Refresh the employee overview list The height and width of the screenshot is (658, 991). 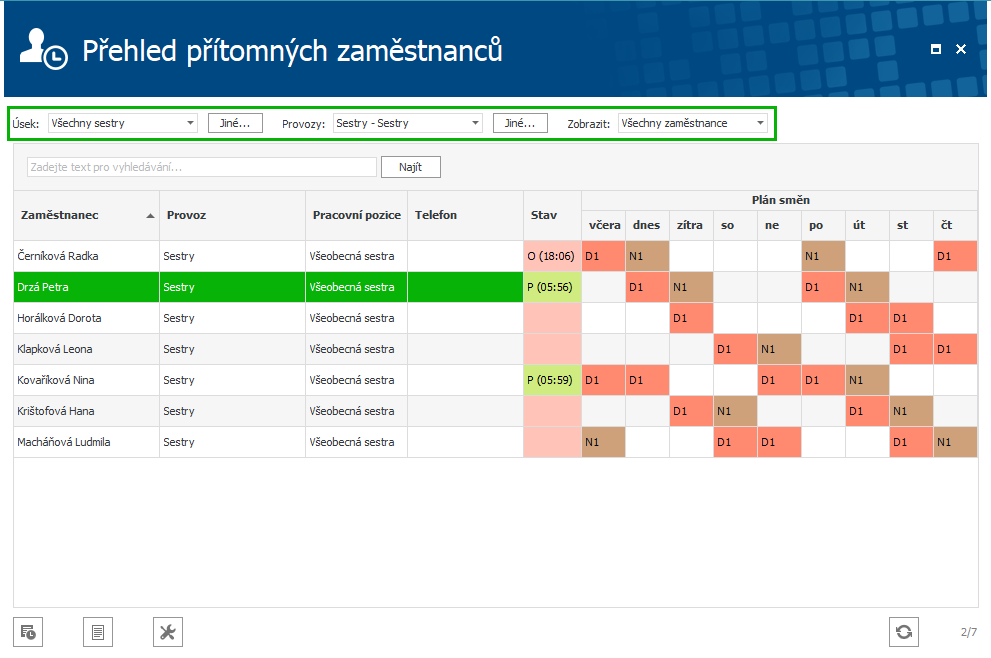[x=904, y=632]
